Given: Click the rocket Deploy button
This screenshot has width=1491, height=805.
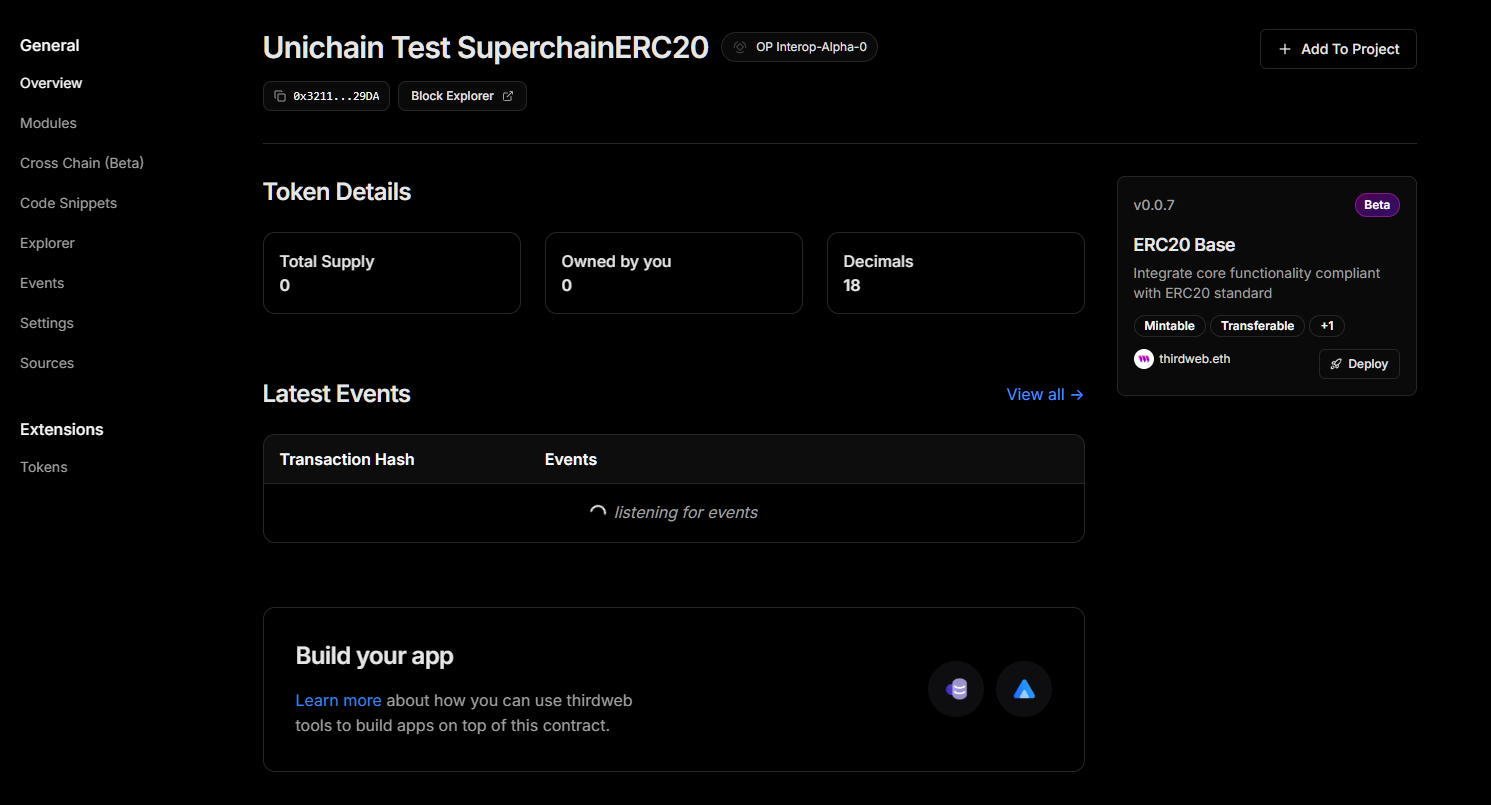Looking at the screenshot, I should click(x=1359, y=364).
